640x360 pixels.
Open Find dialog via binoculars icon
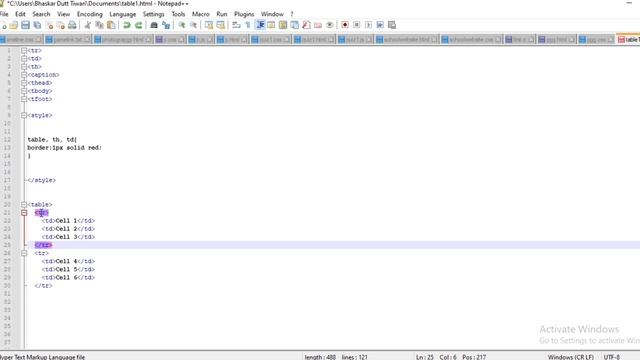click(x=154, y=25)
